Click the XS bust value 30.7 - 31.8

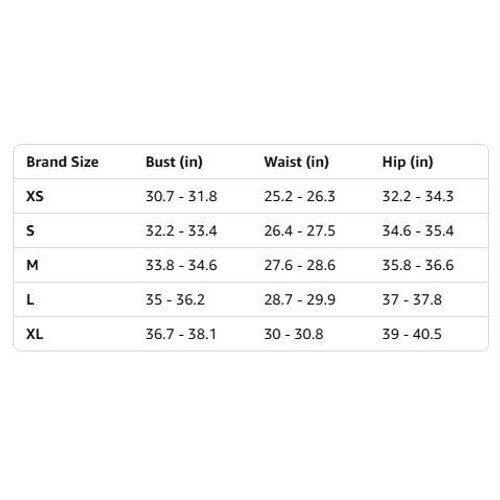181,196
